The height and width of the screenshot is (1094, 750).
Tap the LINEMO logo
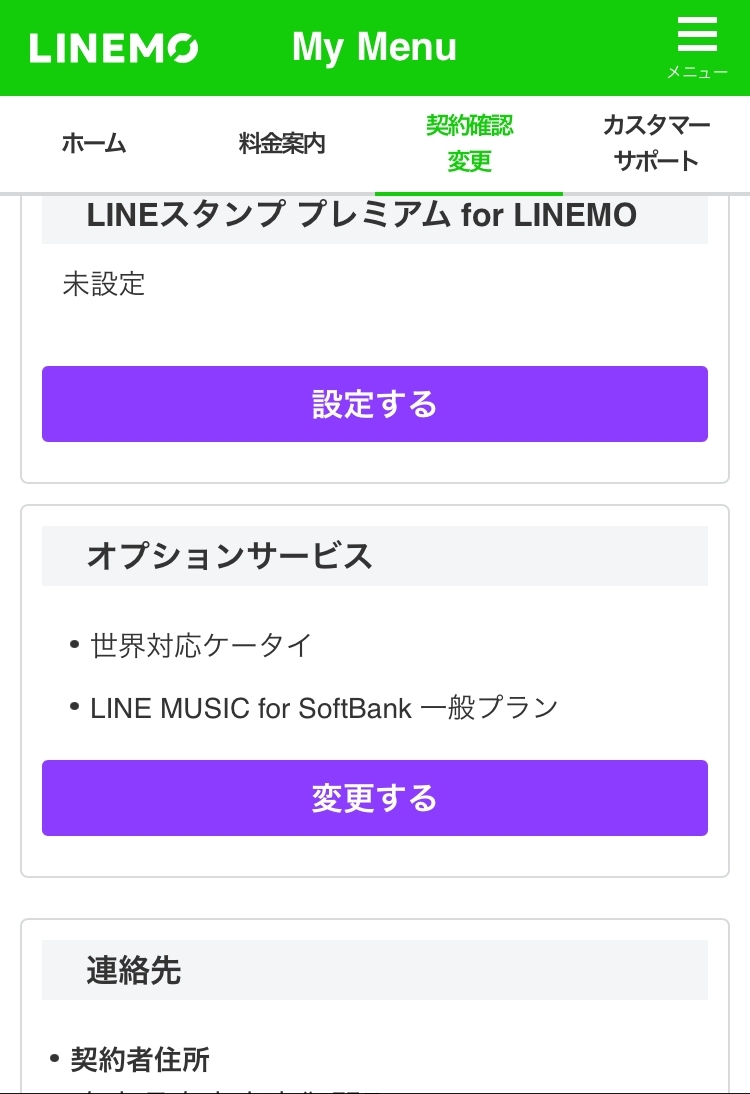coord(114,48)
